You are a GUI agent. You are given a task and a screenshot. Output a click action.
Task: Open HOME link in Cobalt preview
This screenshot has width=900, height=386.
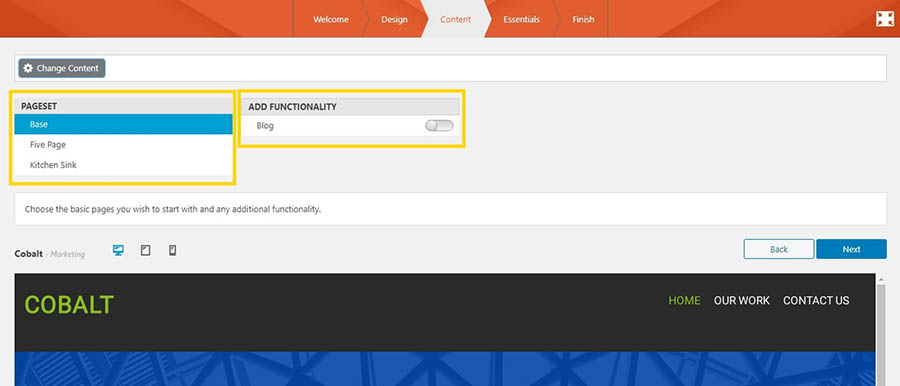[684, 300]
